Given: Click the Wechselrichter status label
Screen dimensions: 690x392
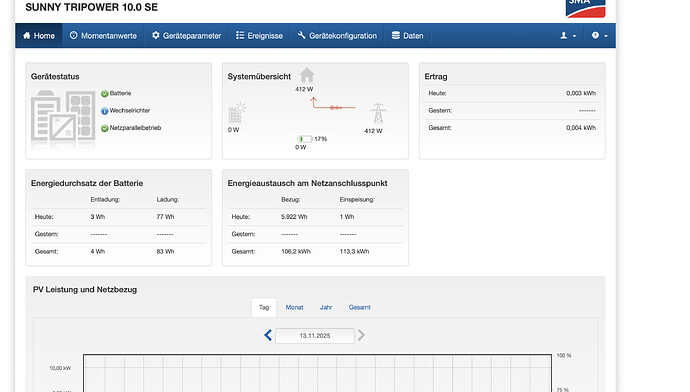Looking at the screenshot, I should 130,110.
